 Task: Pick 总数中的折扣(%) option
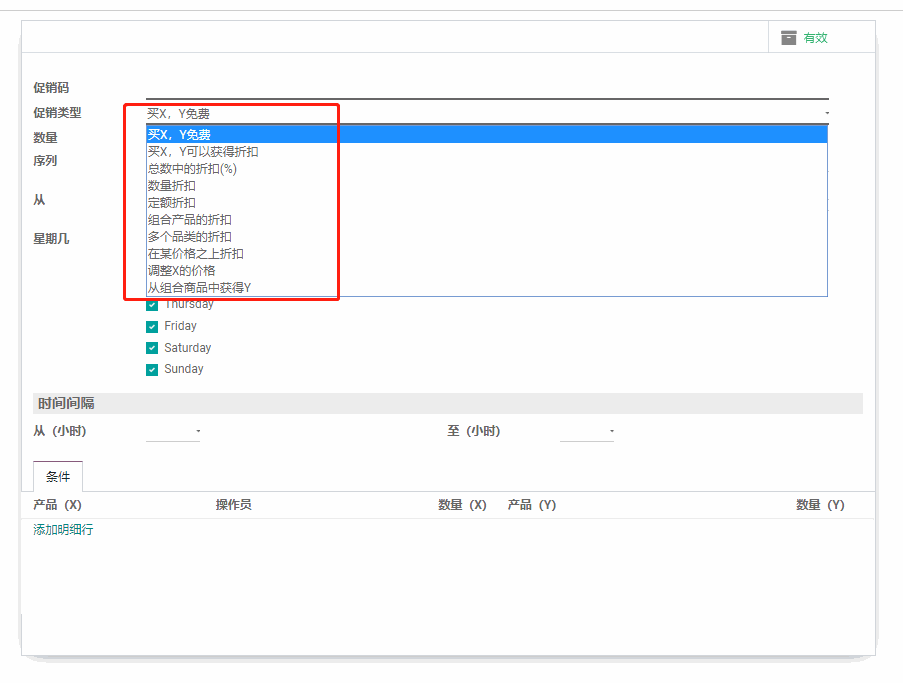[x=192, y=169]
